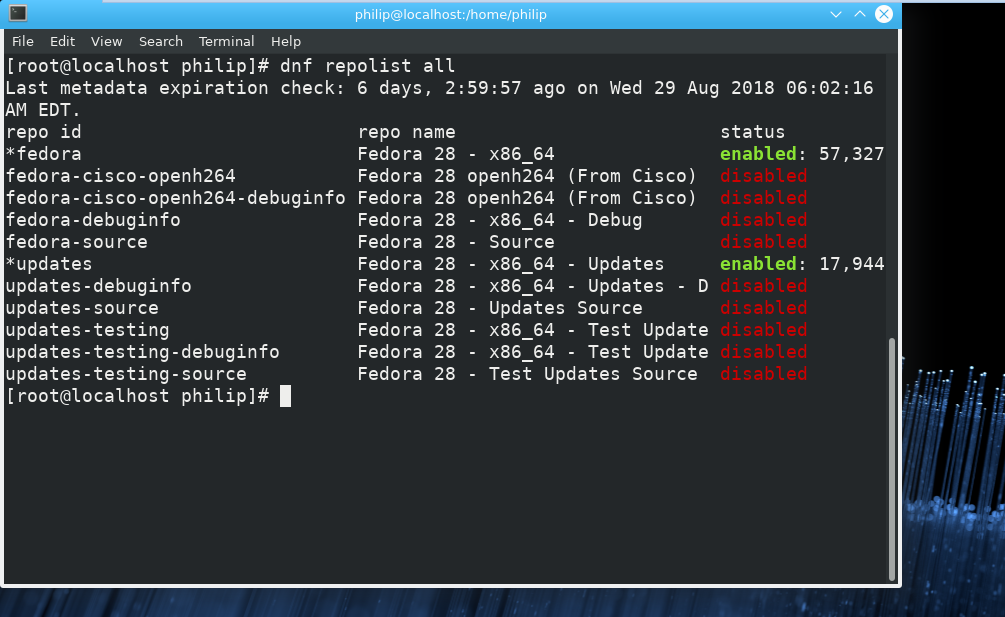Open the File menu
1005x617 pixels.
22,42
